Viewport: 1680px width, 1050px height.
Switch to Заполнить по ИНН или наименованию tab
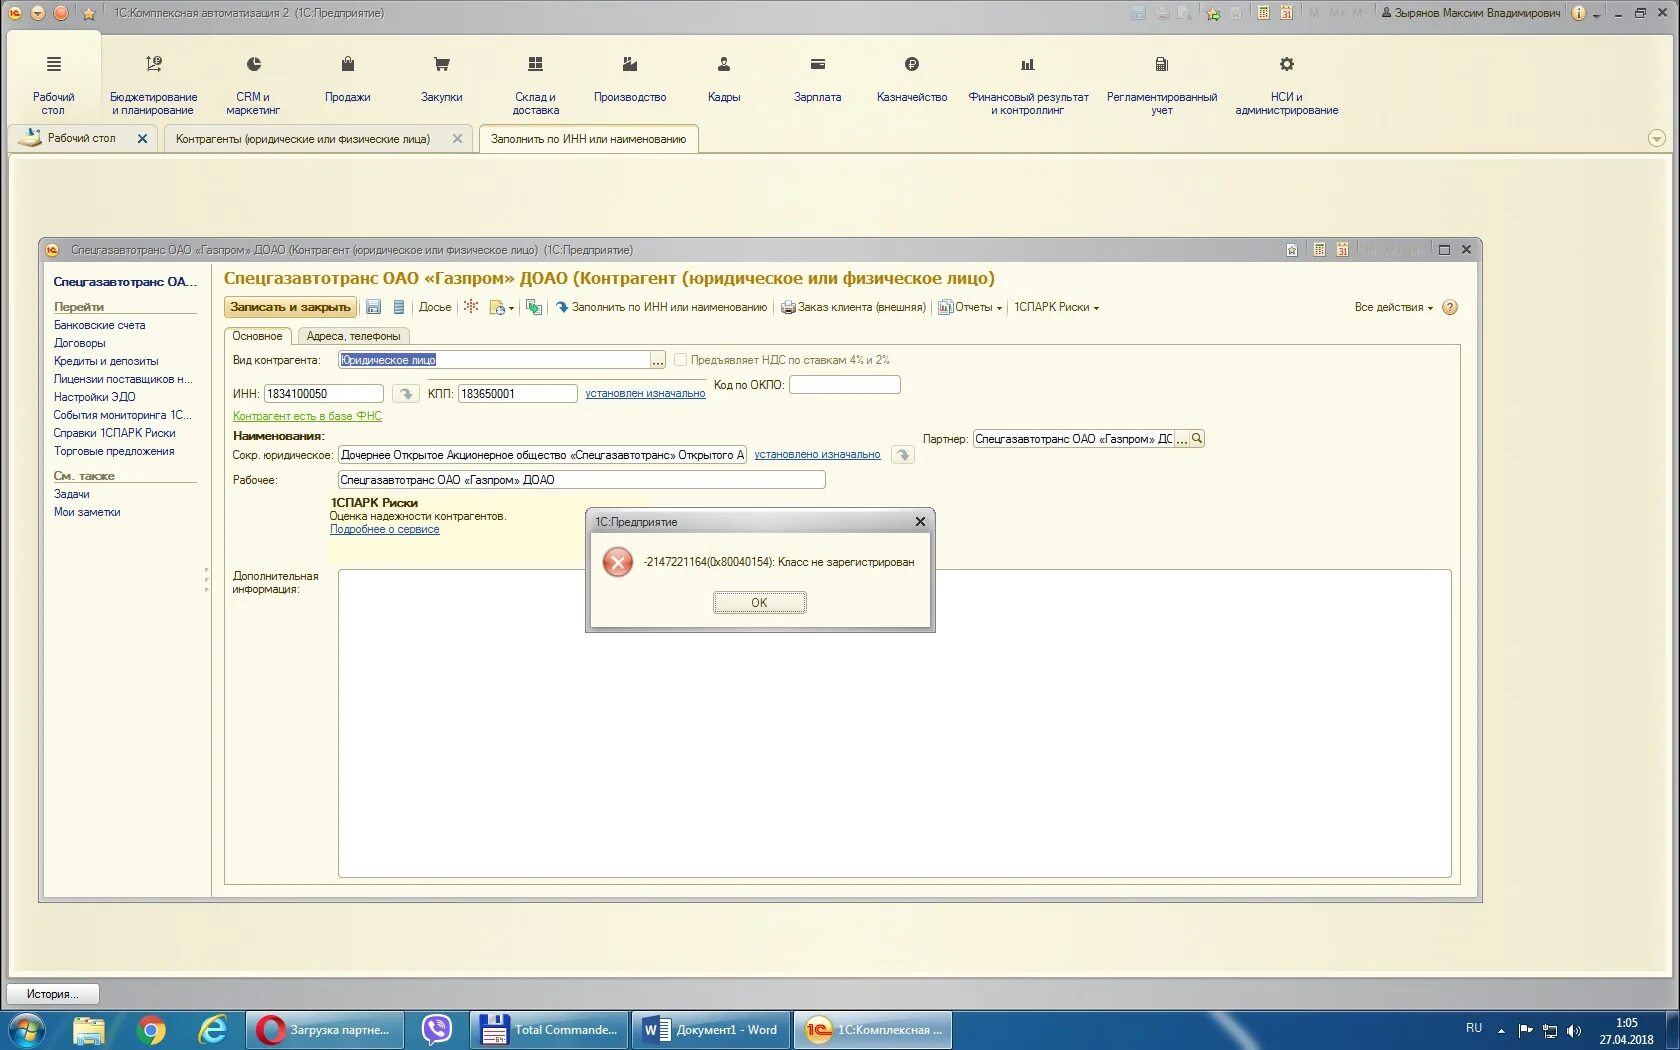(x=588, y=139)
